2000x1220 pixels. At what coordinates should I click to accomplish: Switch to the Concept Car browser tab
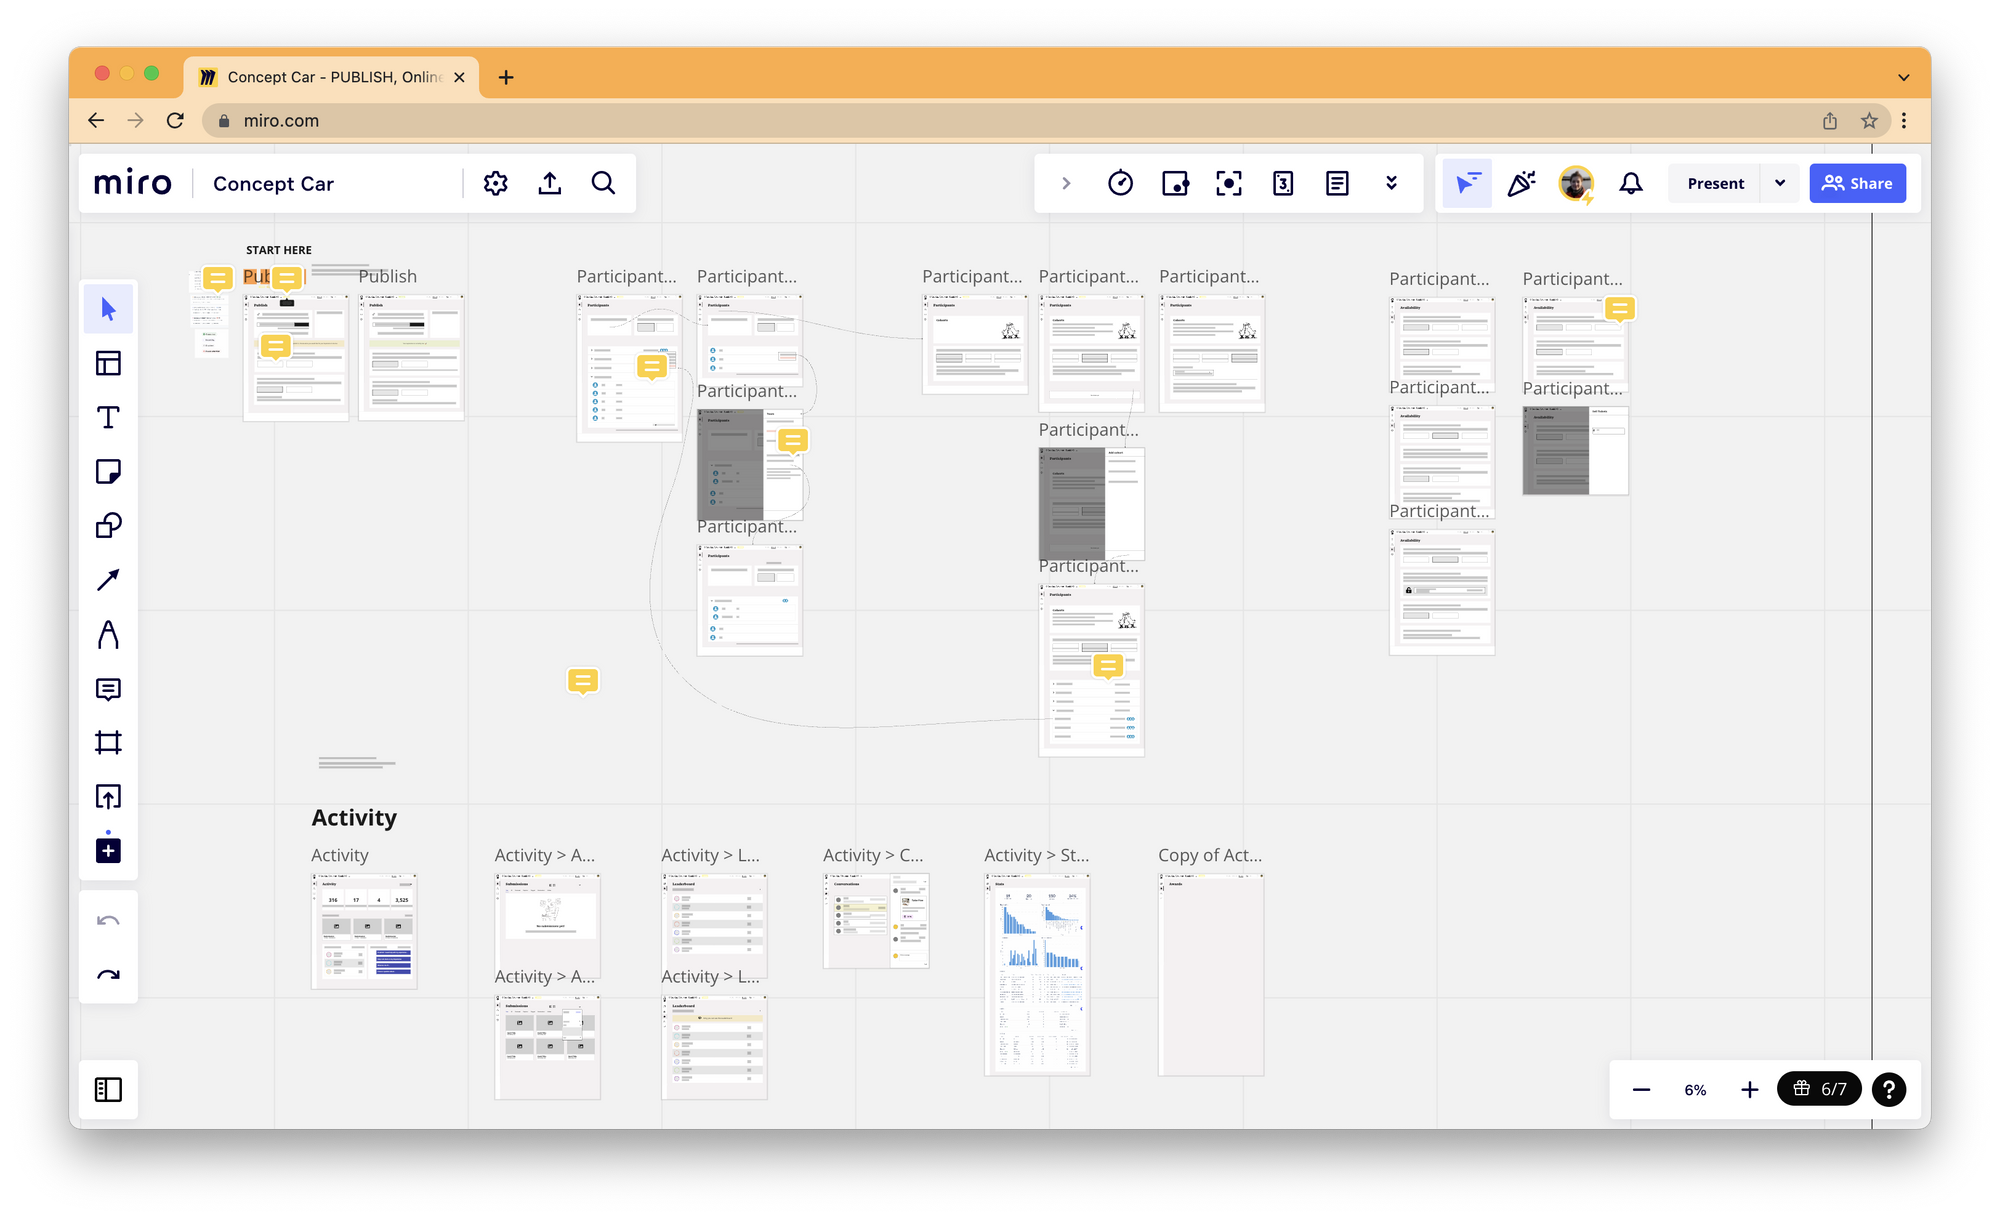point(330,77)
